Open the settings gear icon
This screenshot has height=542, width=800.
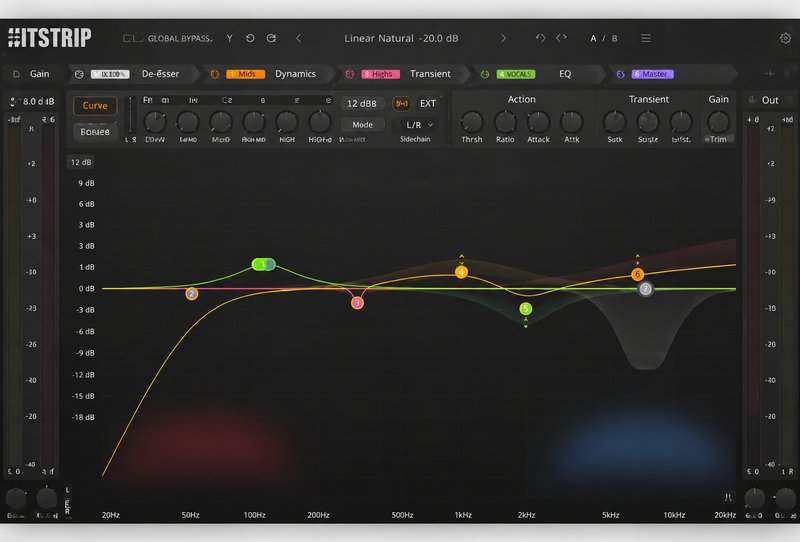(785, 38)
